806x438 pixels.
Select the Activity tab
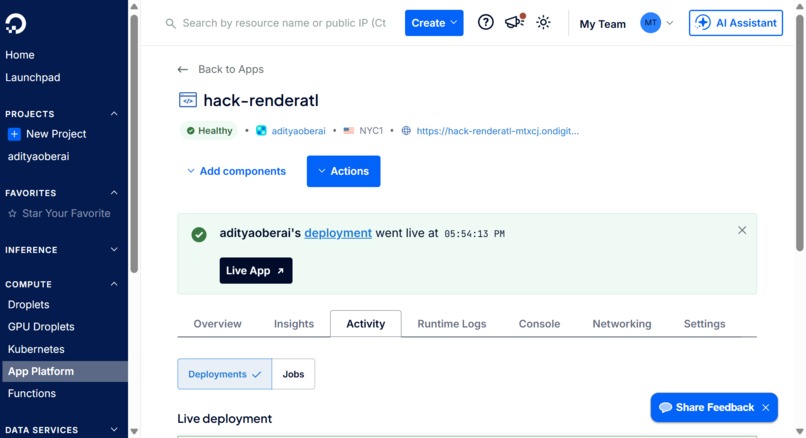tap(365, 324)
